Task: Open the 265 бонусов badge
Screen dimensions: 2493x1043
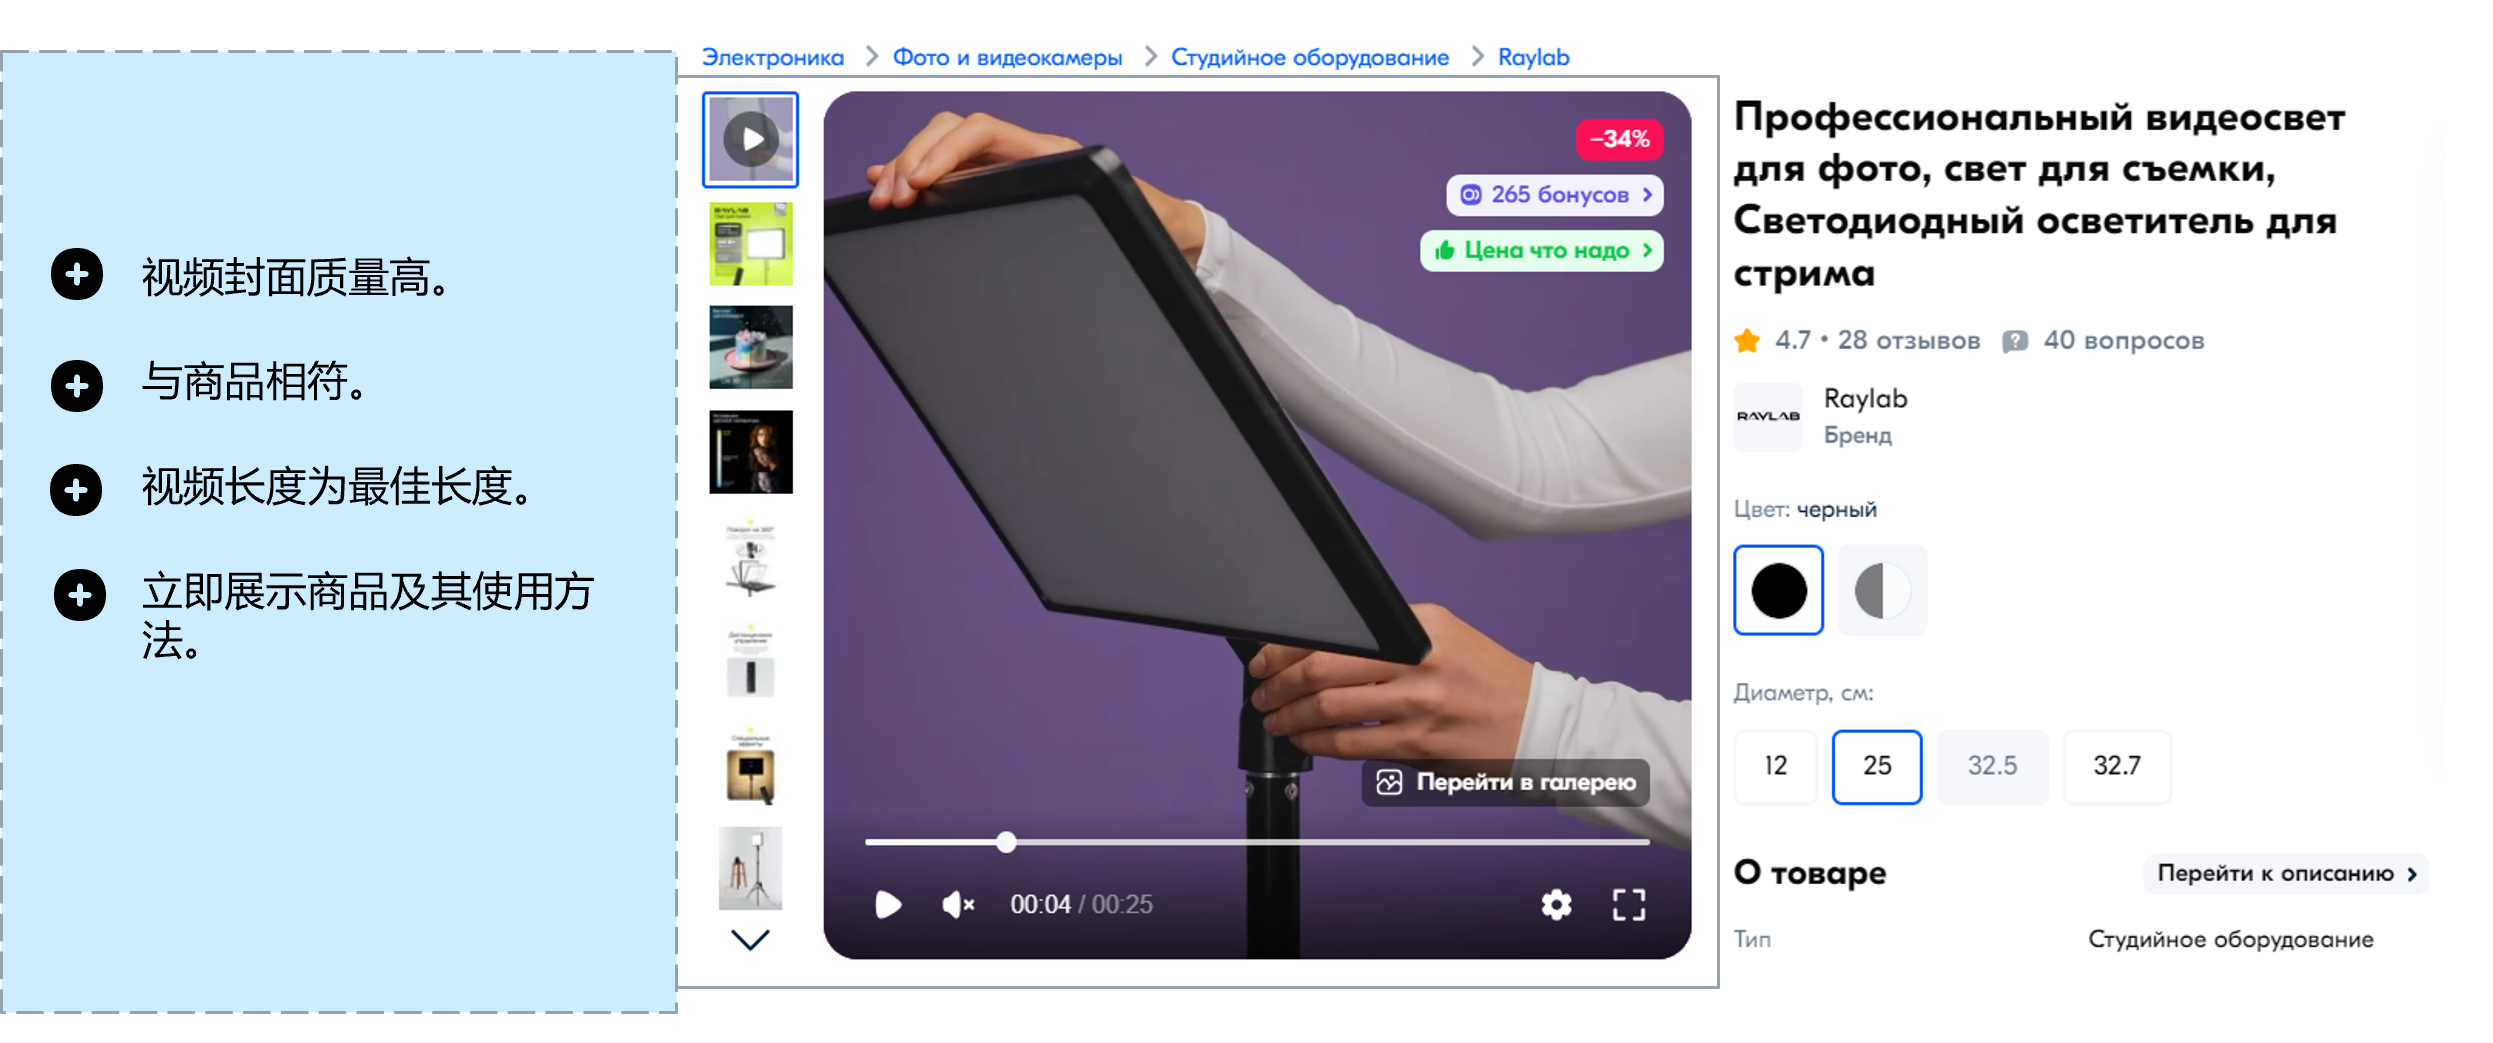Action: 1554,195
